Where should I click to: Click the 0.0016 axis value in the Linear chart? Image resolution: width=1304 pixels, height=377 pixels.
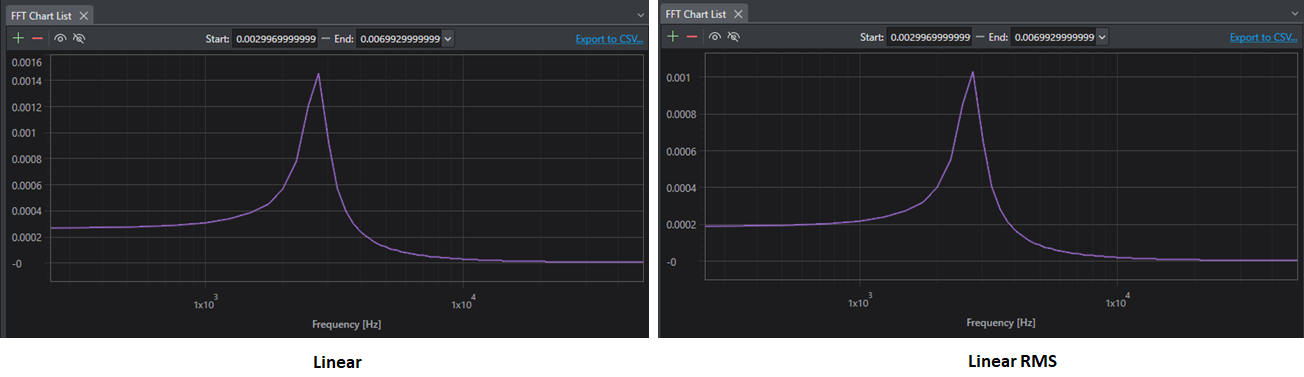pos(26,62)
